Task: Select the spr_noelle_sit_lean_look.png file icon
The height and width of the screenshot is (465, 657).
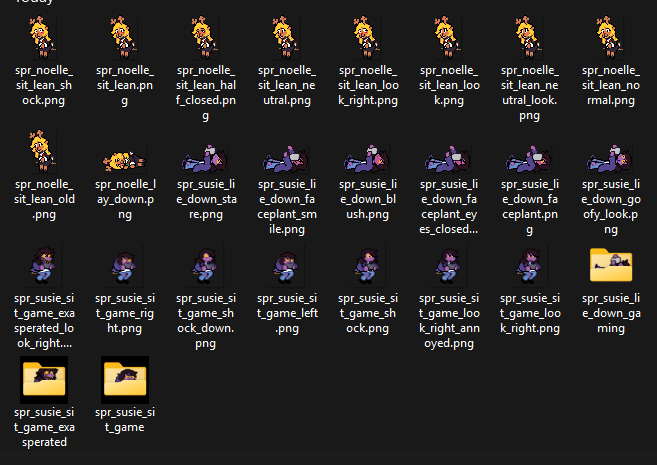Action: click(449, 37)
